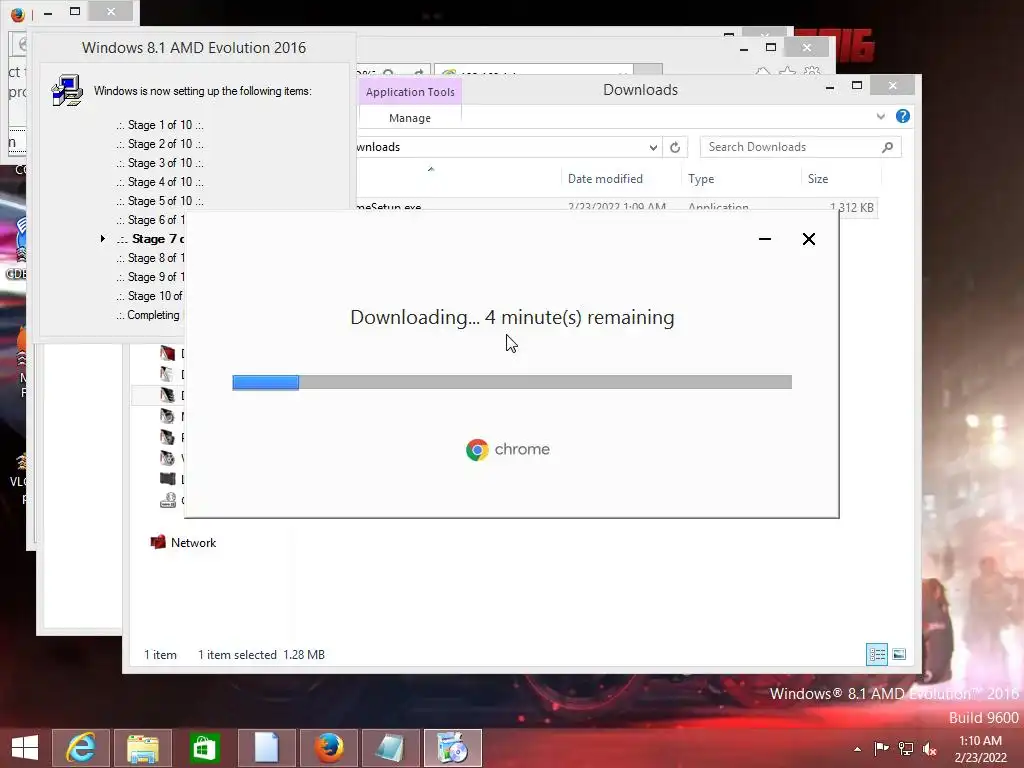Open Windows Store taskbar icon
This screenshot has width=1024, height=768.
(204, 748)
